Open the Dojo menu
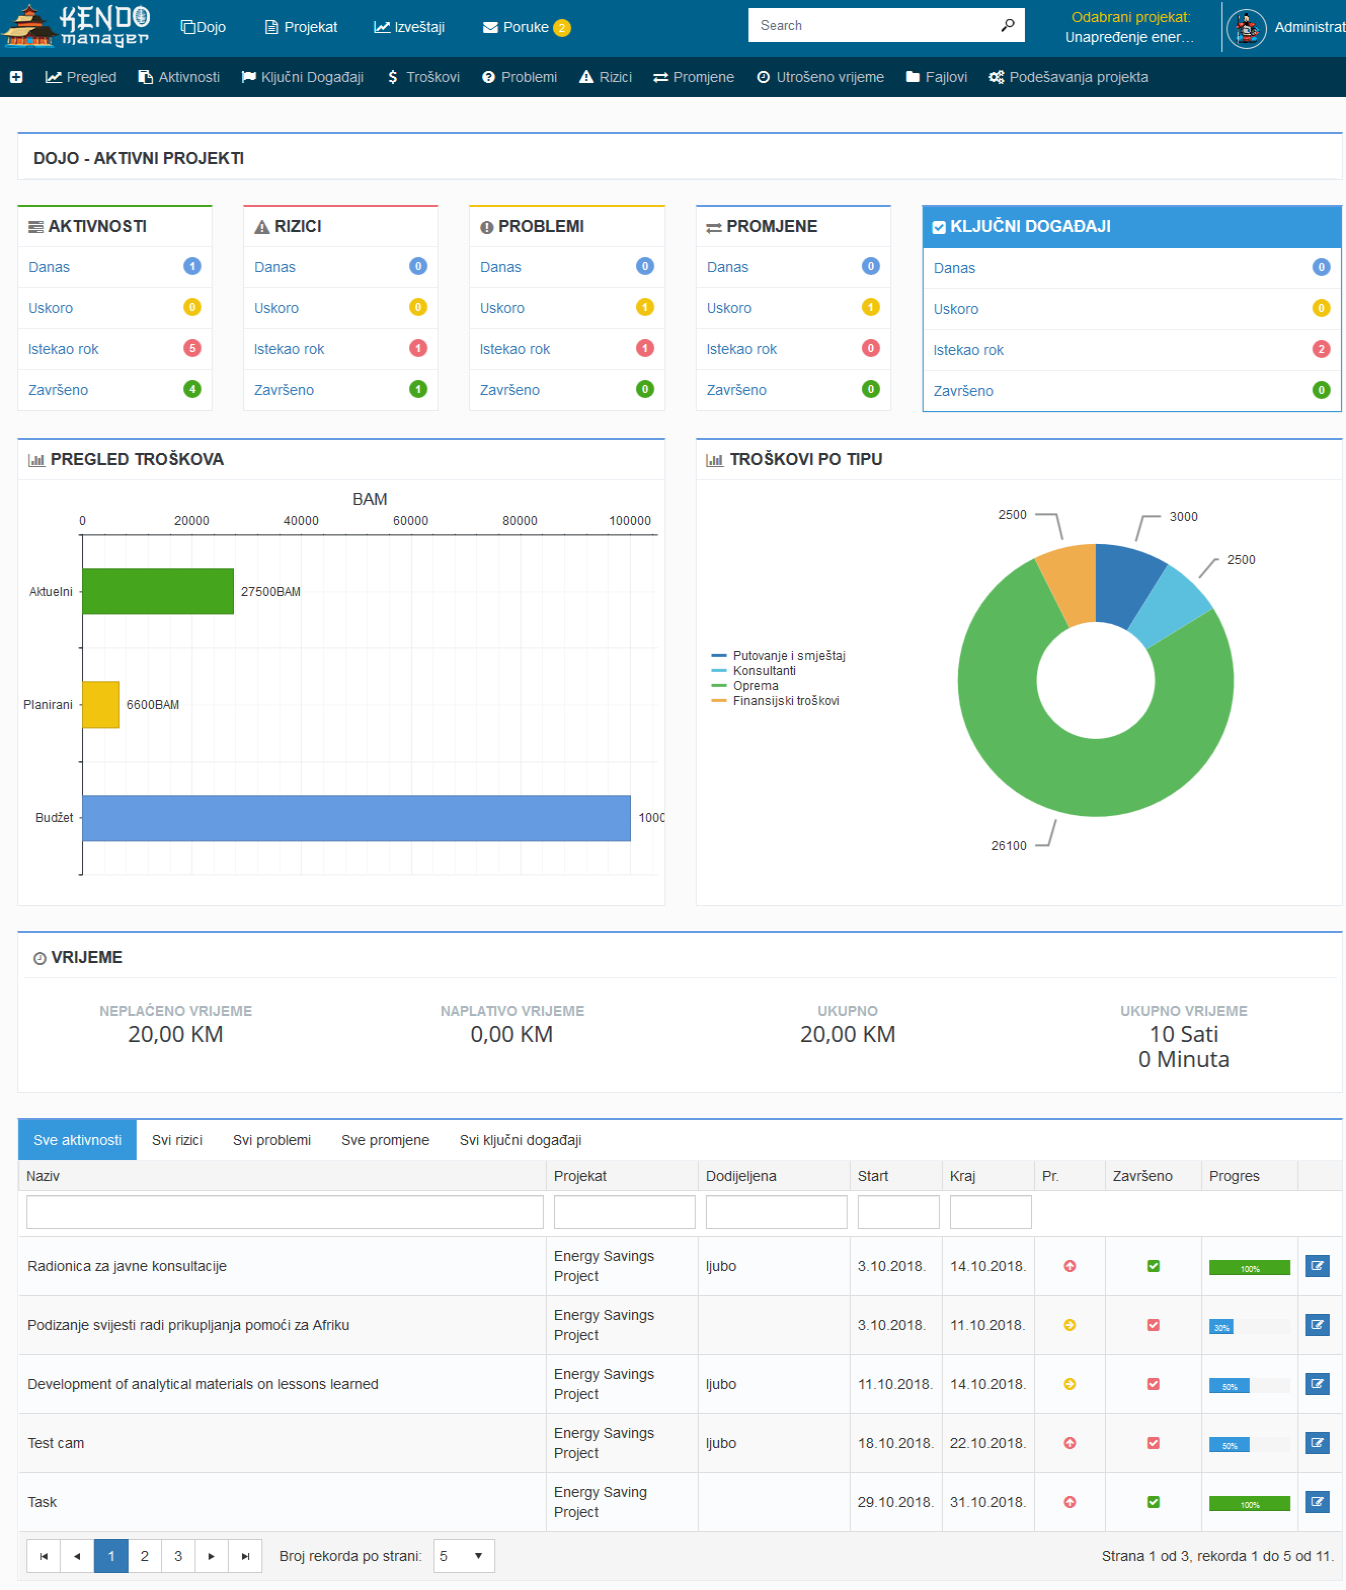This screenshot has width=1346, height=1590. 203,27
